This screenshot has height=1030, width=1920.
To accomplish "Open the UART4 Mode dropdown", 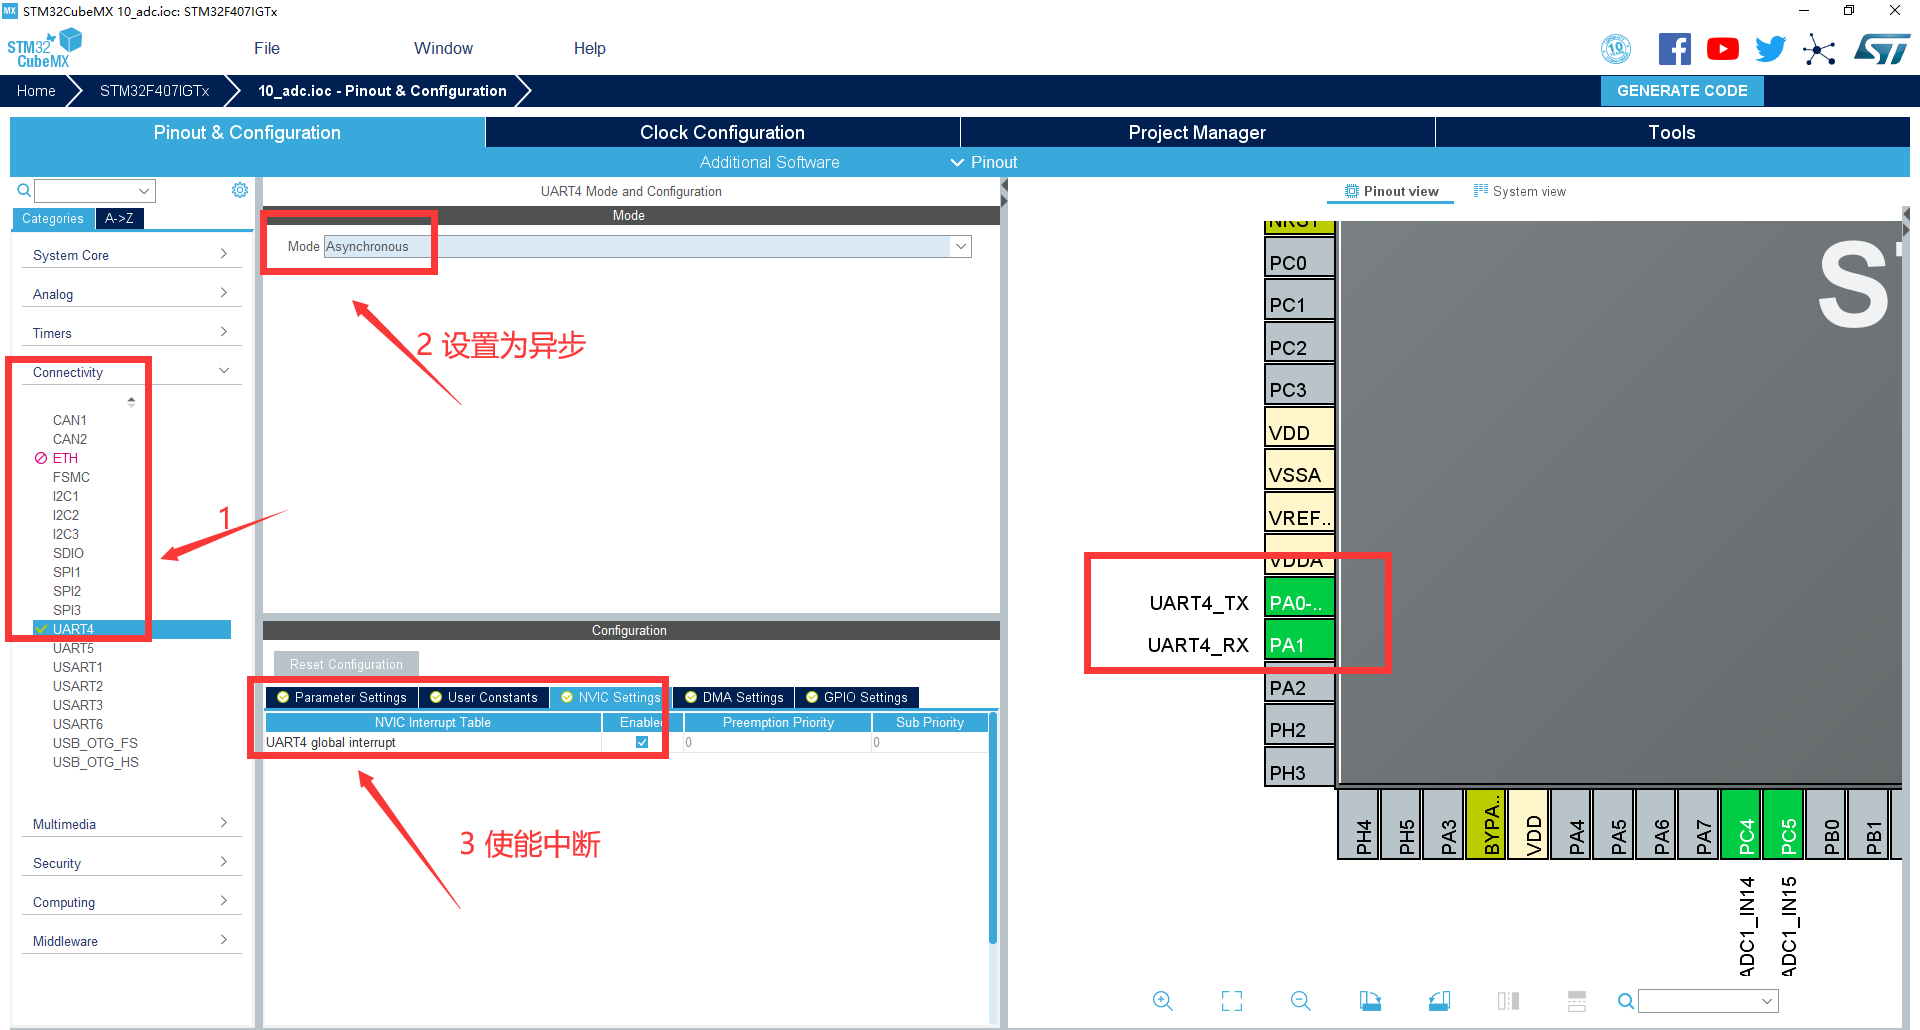I will coord(960,247).
